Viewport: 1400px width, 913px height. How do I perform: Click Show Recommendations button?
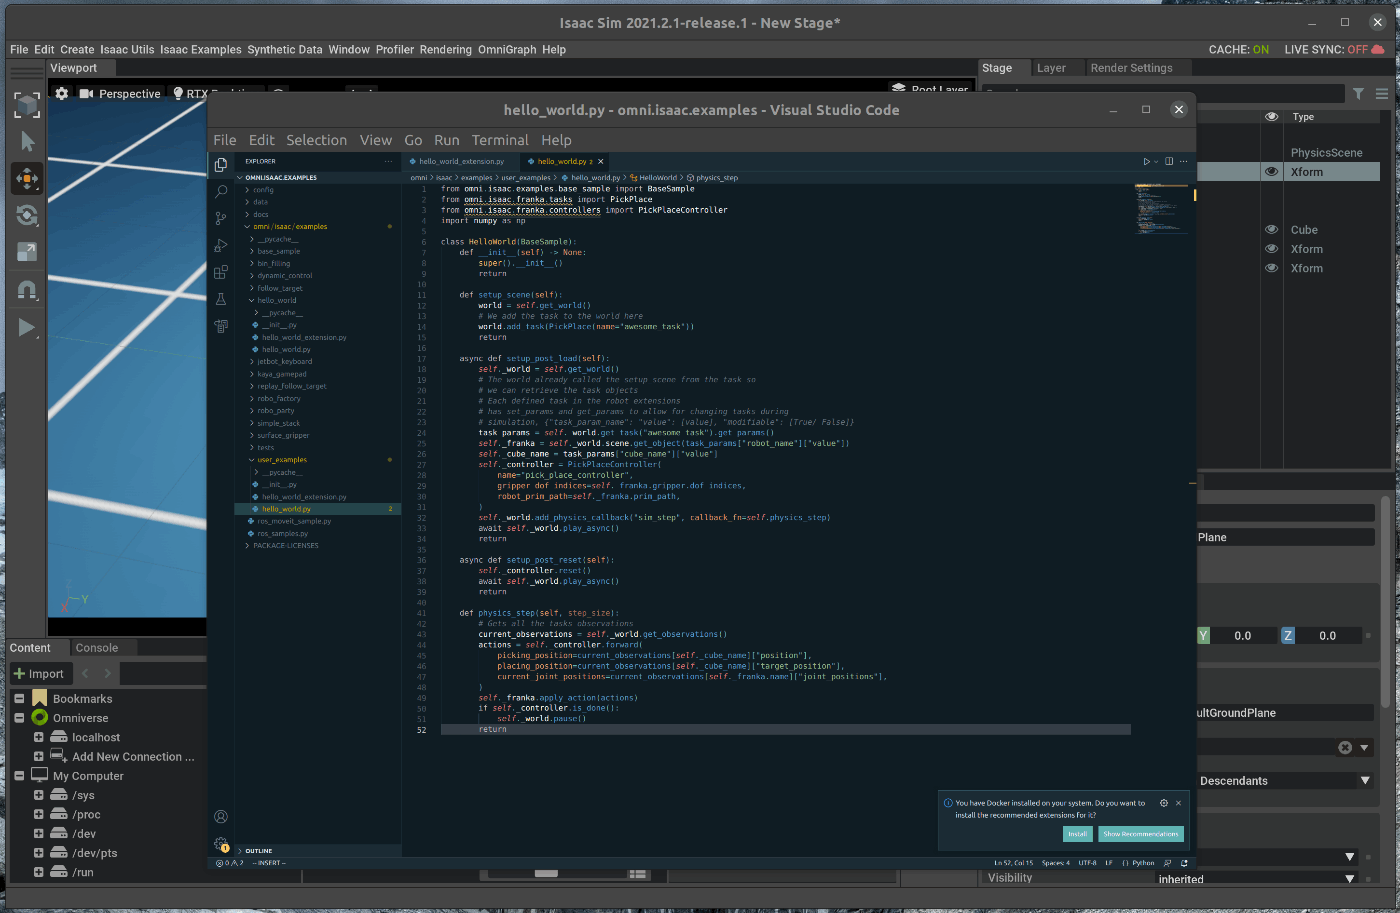pos(1140,834)
